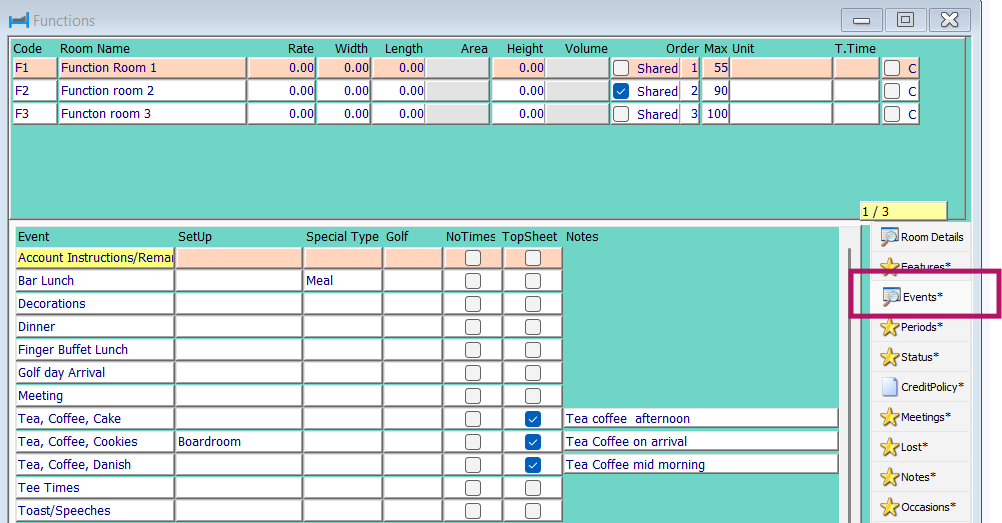Select the Function room 2 name field
The width and height of the screenshot is (1002, 523).
152,91
